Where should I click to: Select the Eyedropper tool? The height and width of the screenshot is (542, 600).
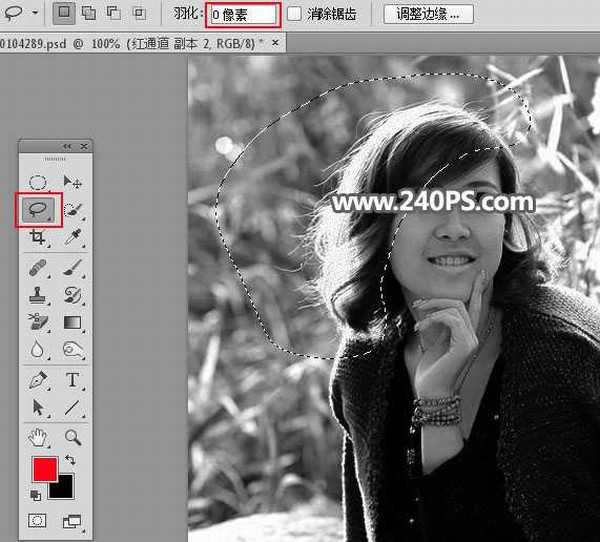[x=72, y=238]
